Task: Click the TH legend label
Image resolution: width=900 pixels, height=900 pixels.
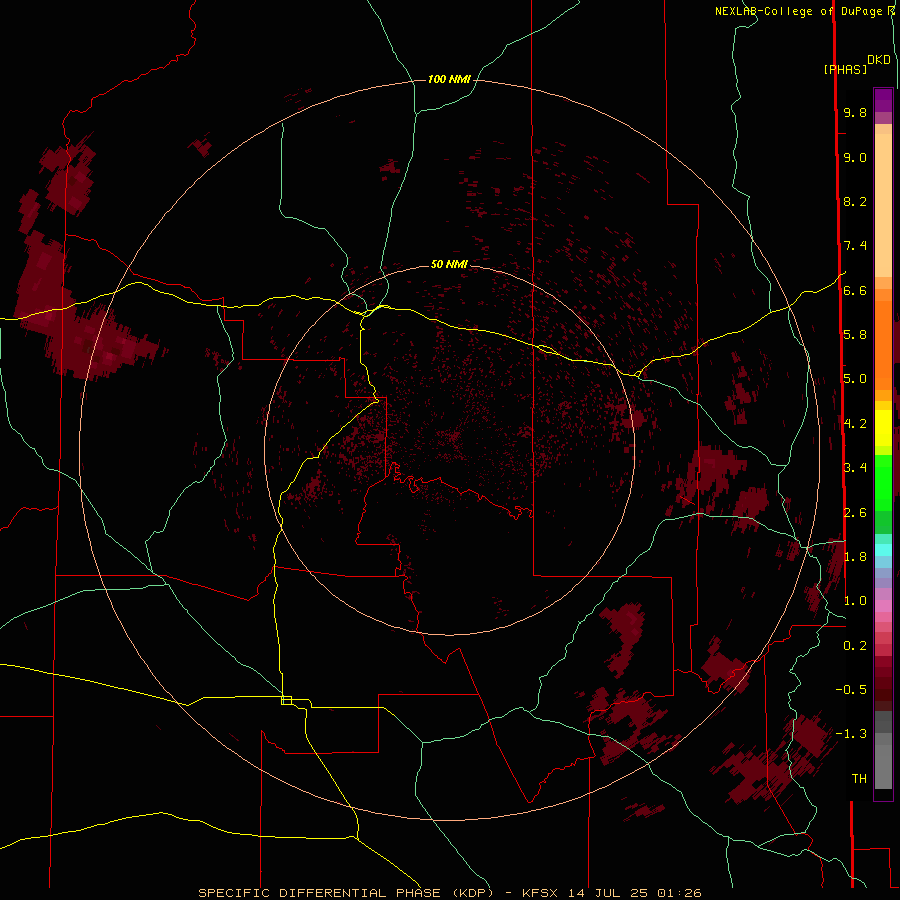Action: tap(859, 779)
